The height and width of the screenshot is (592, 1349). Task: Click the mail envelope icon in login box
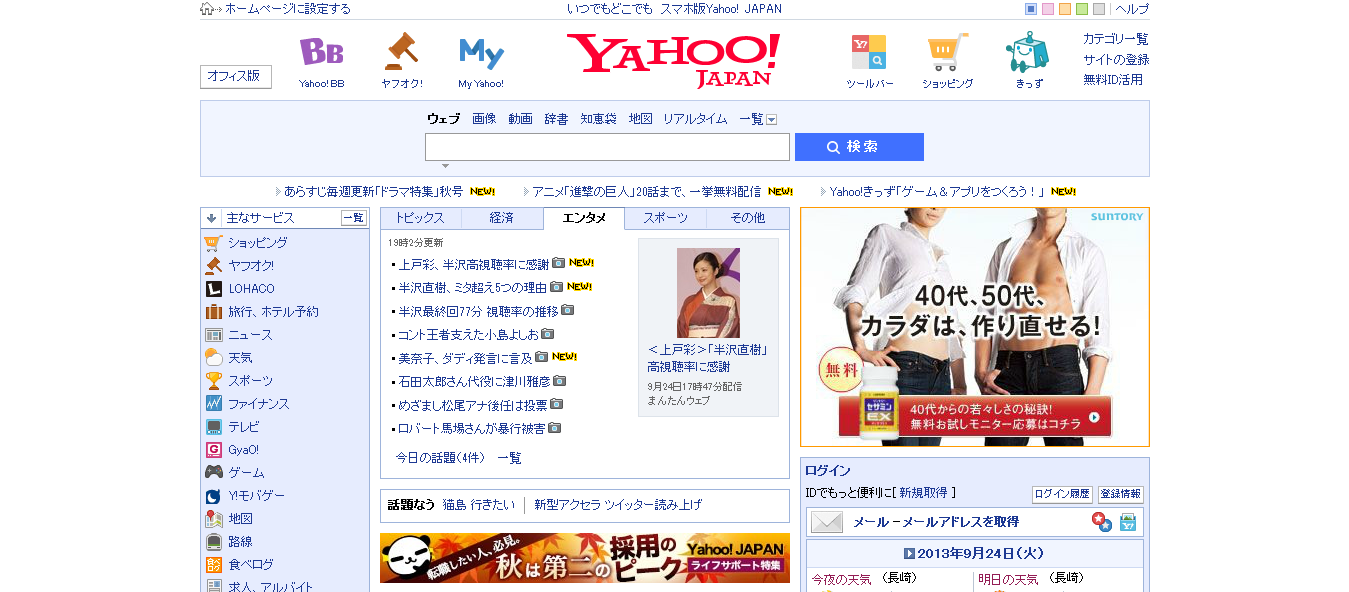tap(826, 522)
